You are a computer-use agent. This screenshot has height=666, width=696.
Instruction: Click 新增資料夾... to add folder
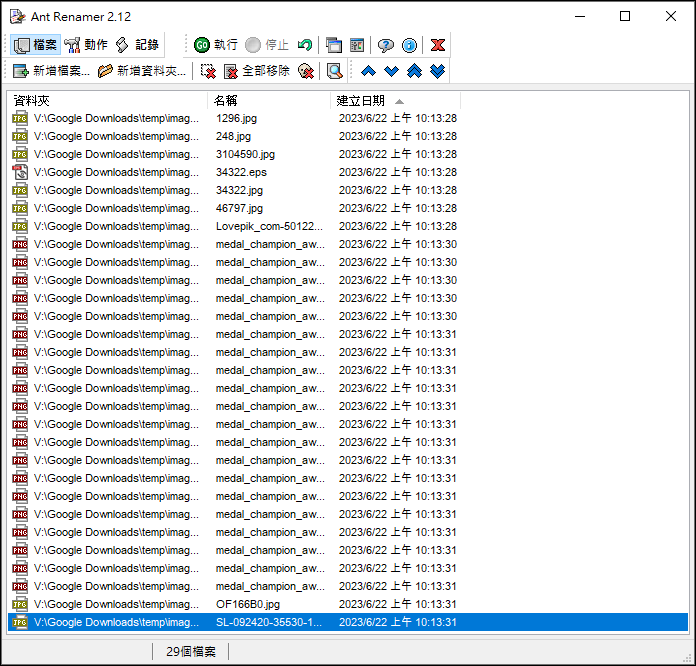142,71
